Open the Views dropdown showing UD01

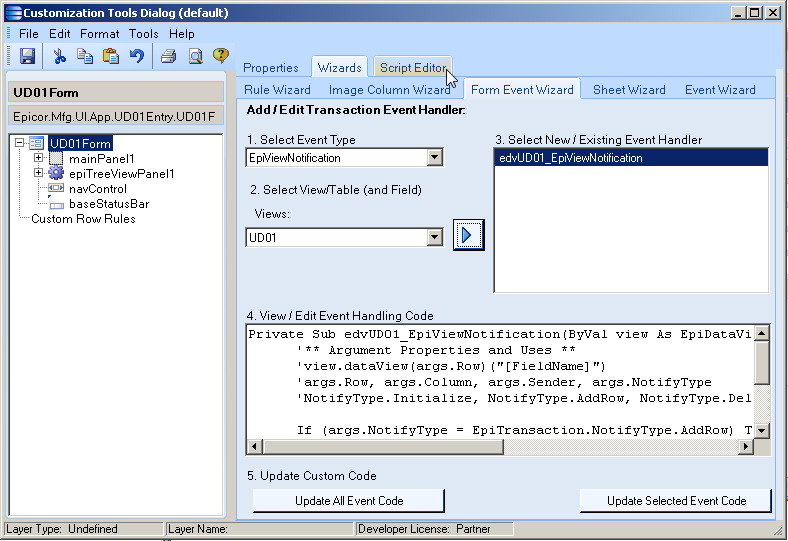[x=435, y=237]
